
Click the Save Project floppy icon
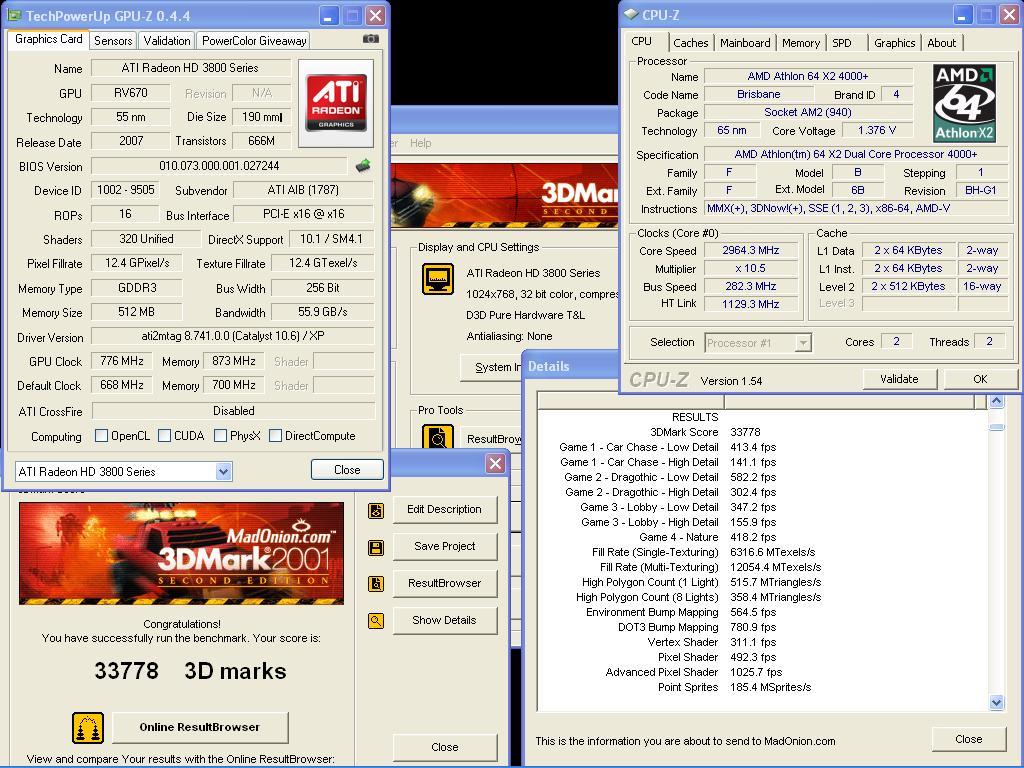point(376,547)
